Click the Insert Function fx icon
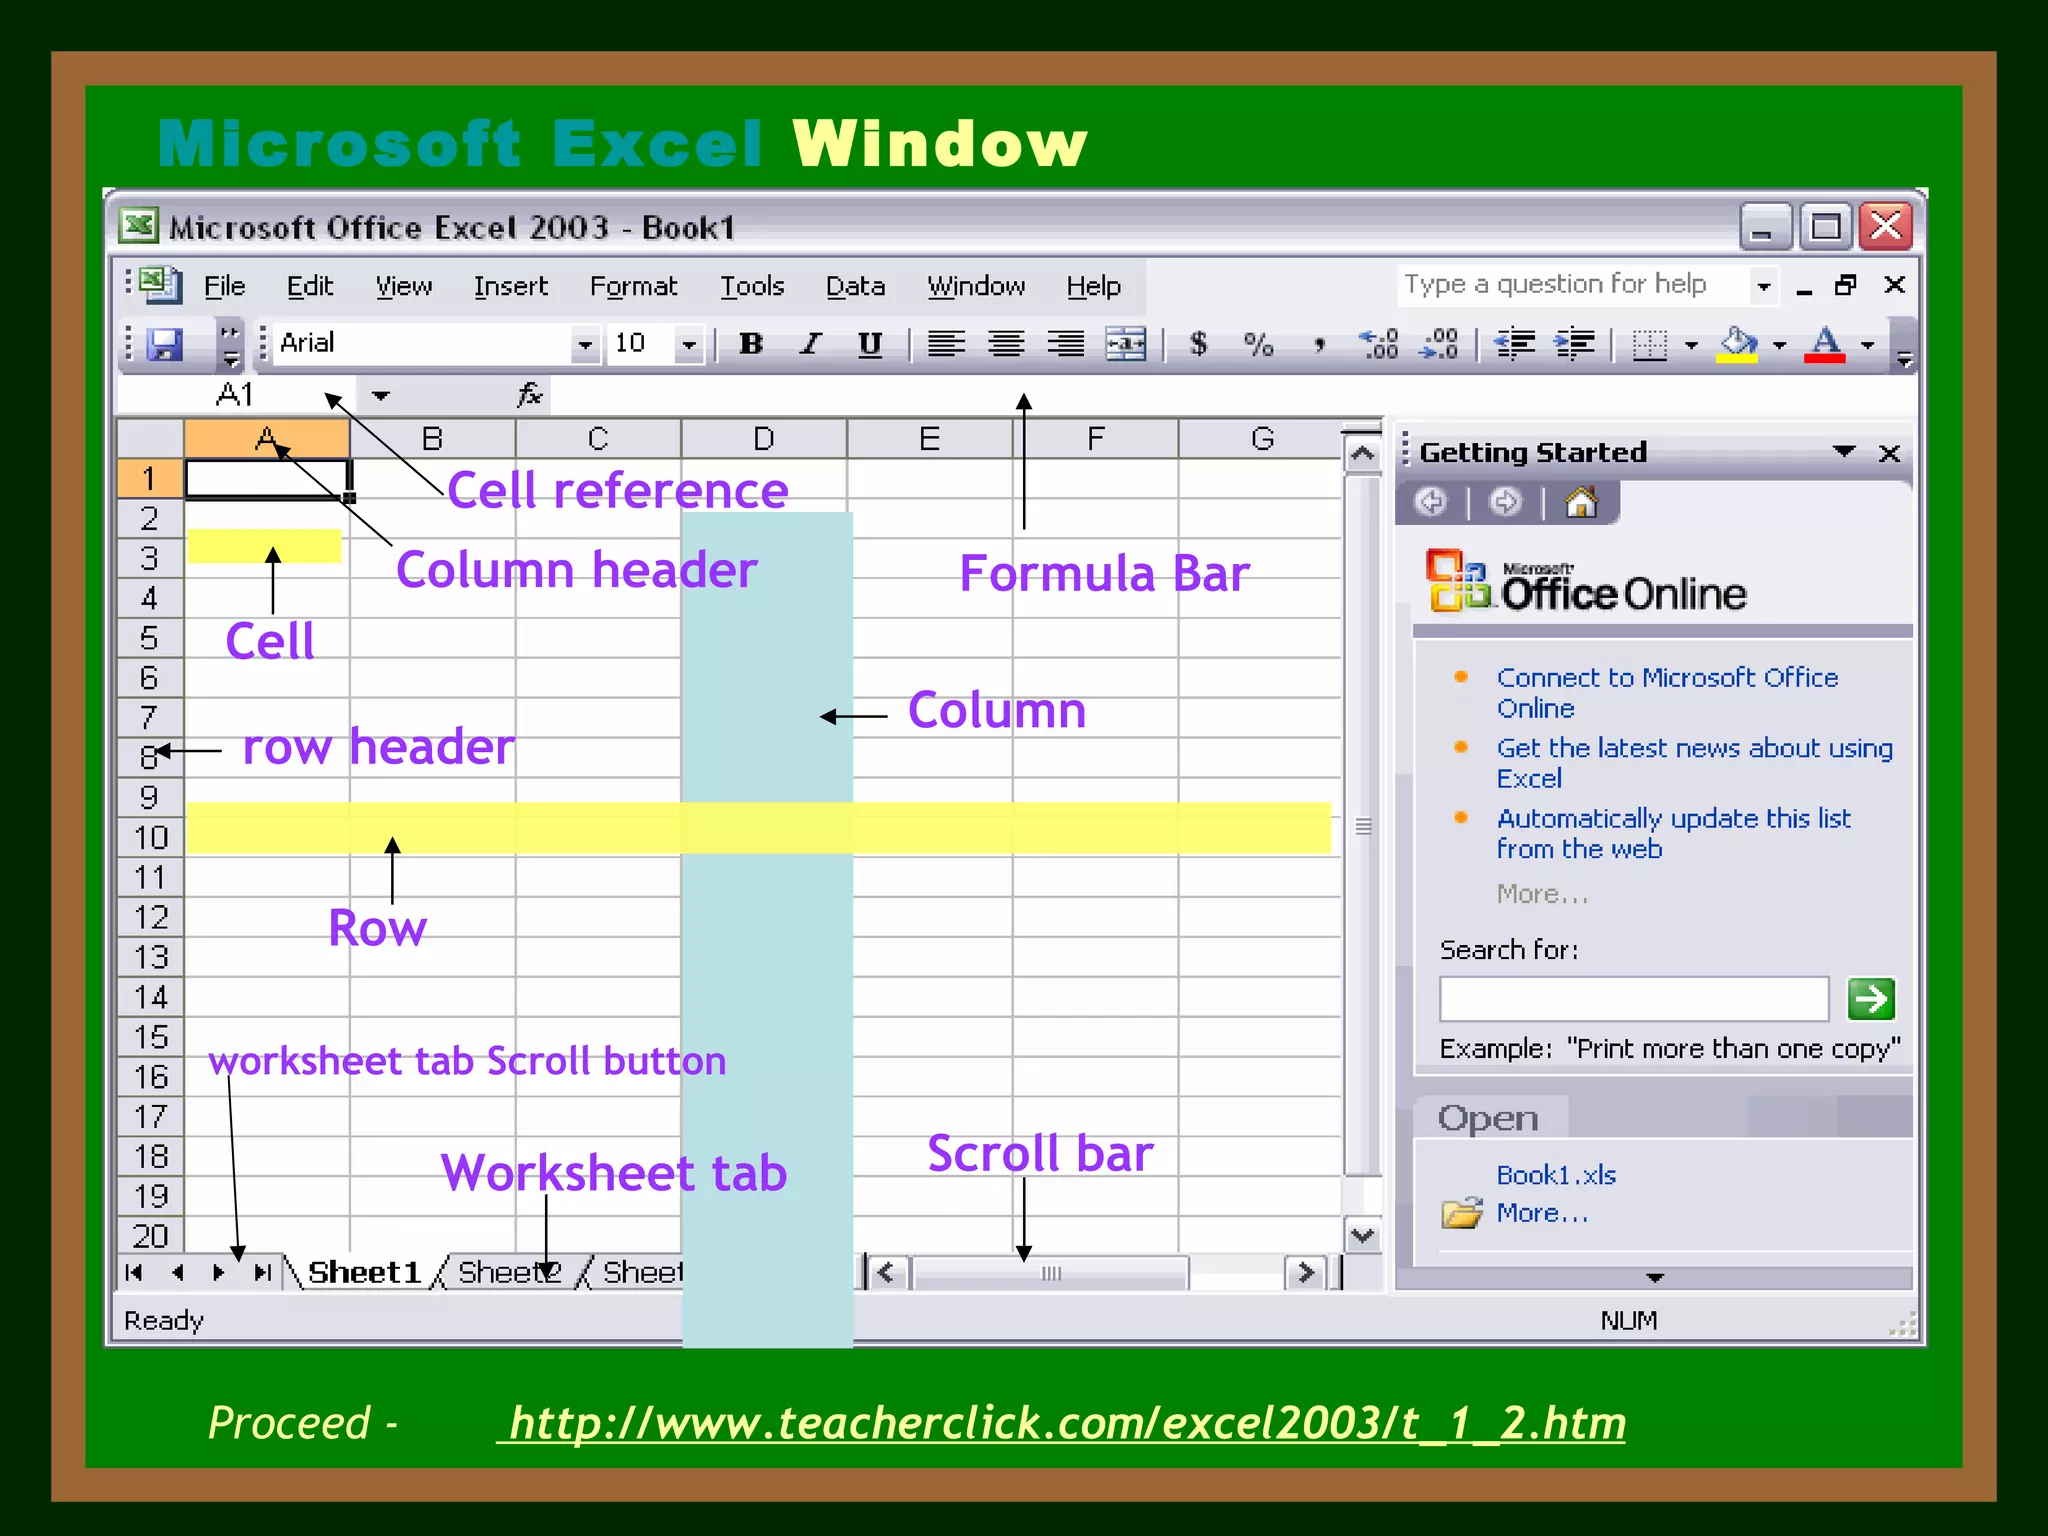The height and width of the screenshot is (1536, 2048). [529, 395]
